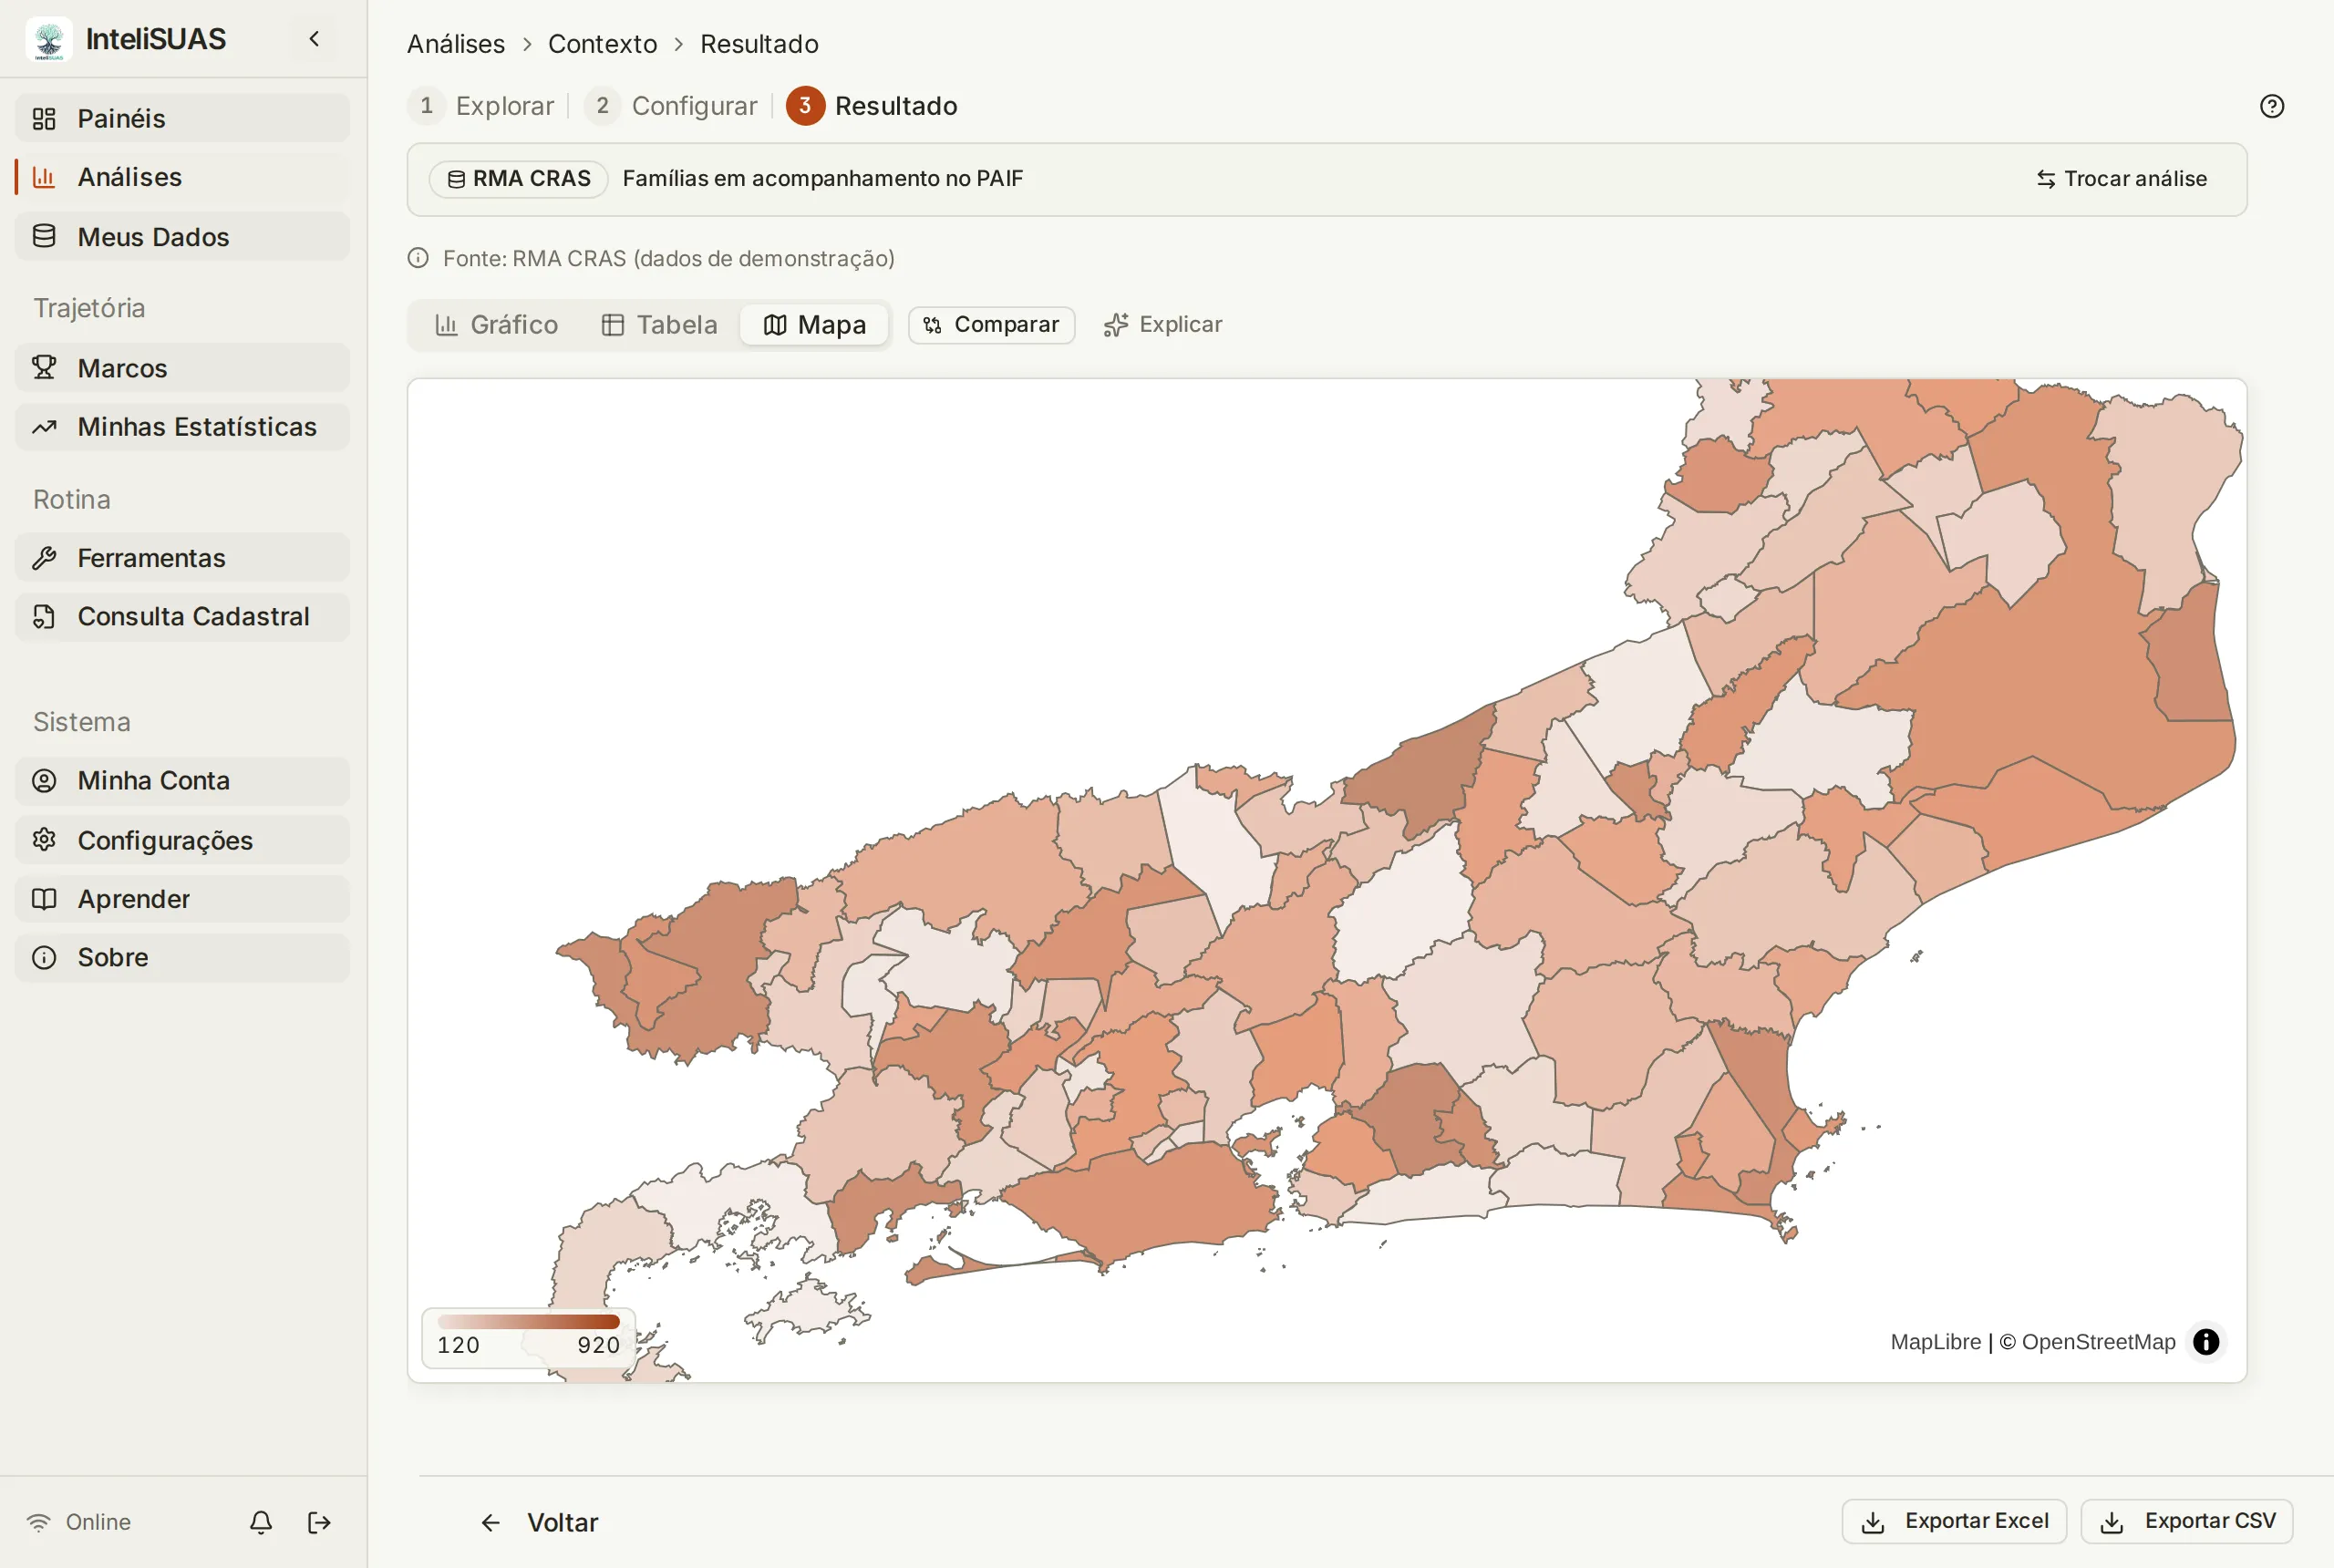This screenshot has width=2334, height=1568.
Task: Select the Mapa view tab
Action: [x=814, y=325]
